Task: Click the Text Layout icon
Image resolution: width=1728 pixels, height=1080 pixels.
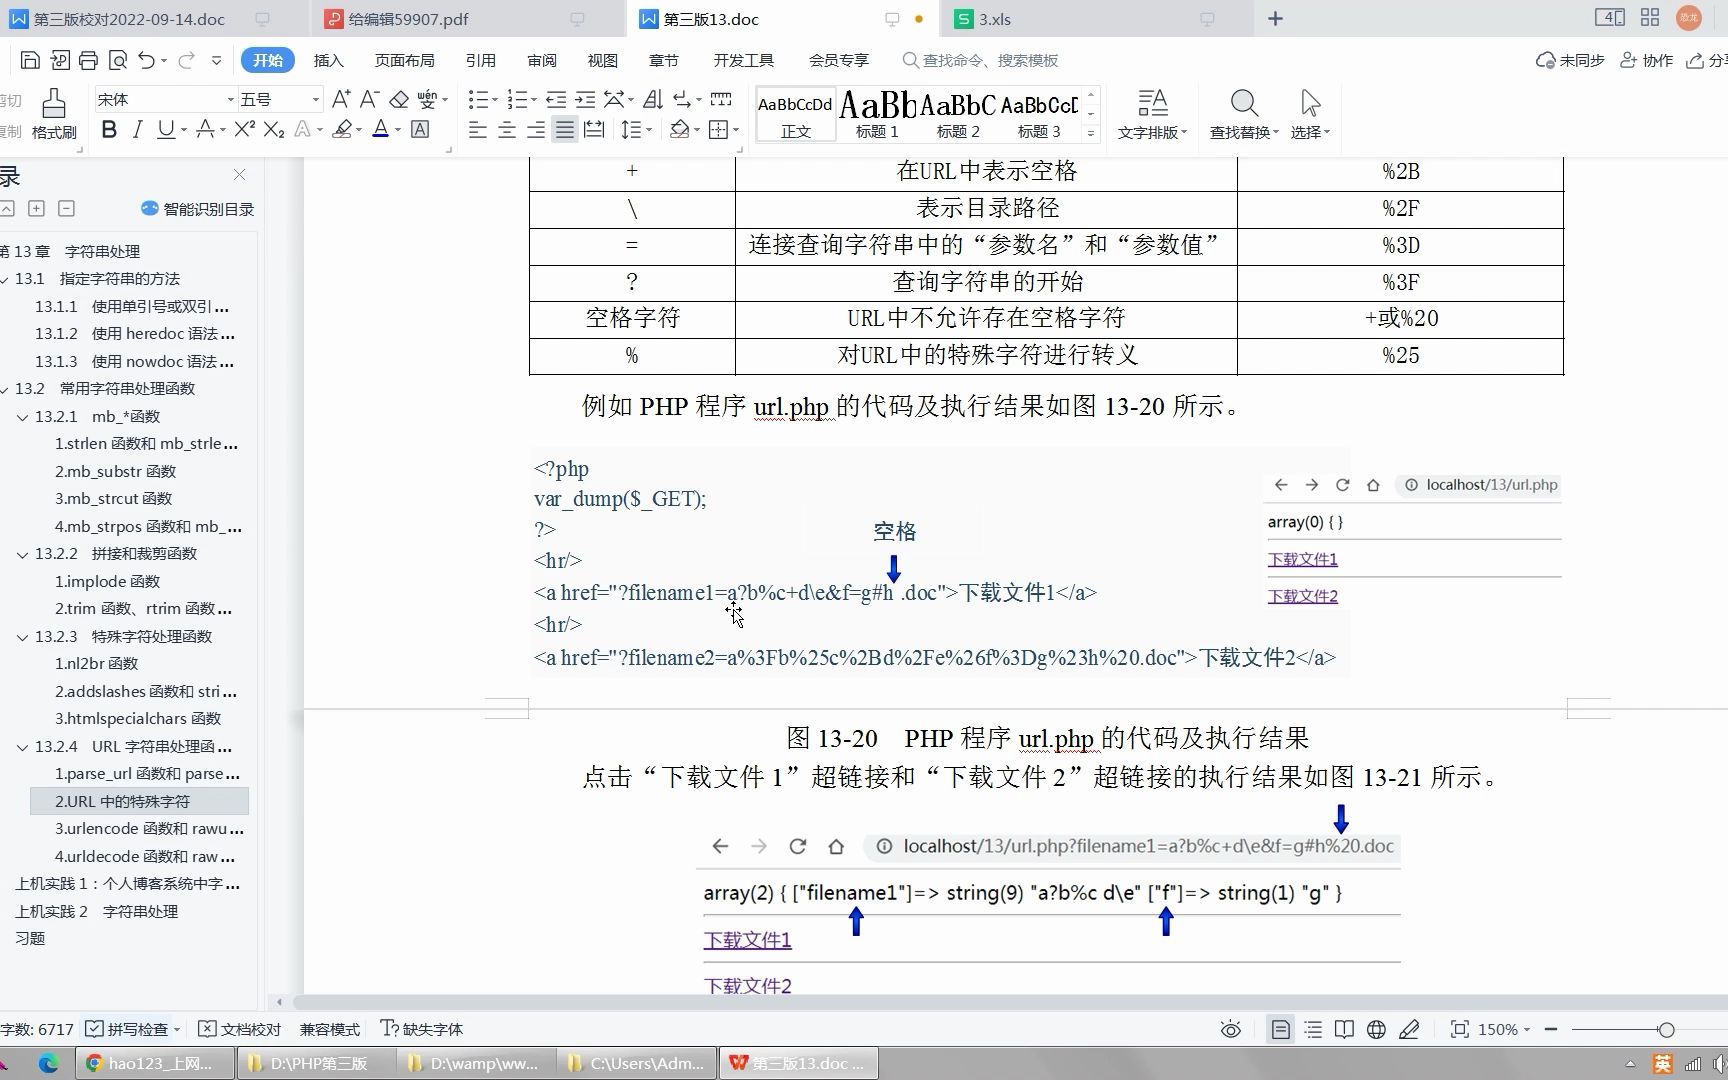Action: 1152,114
